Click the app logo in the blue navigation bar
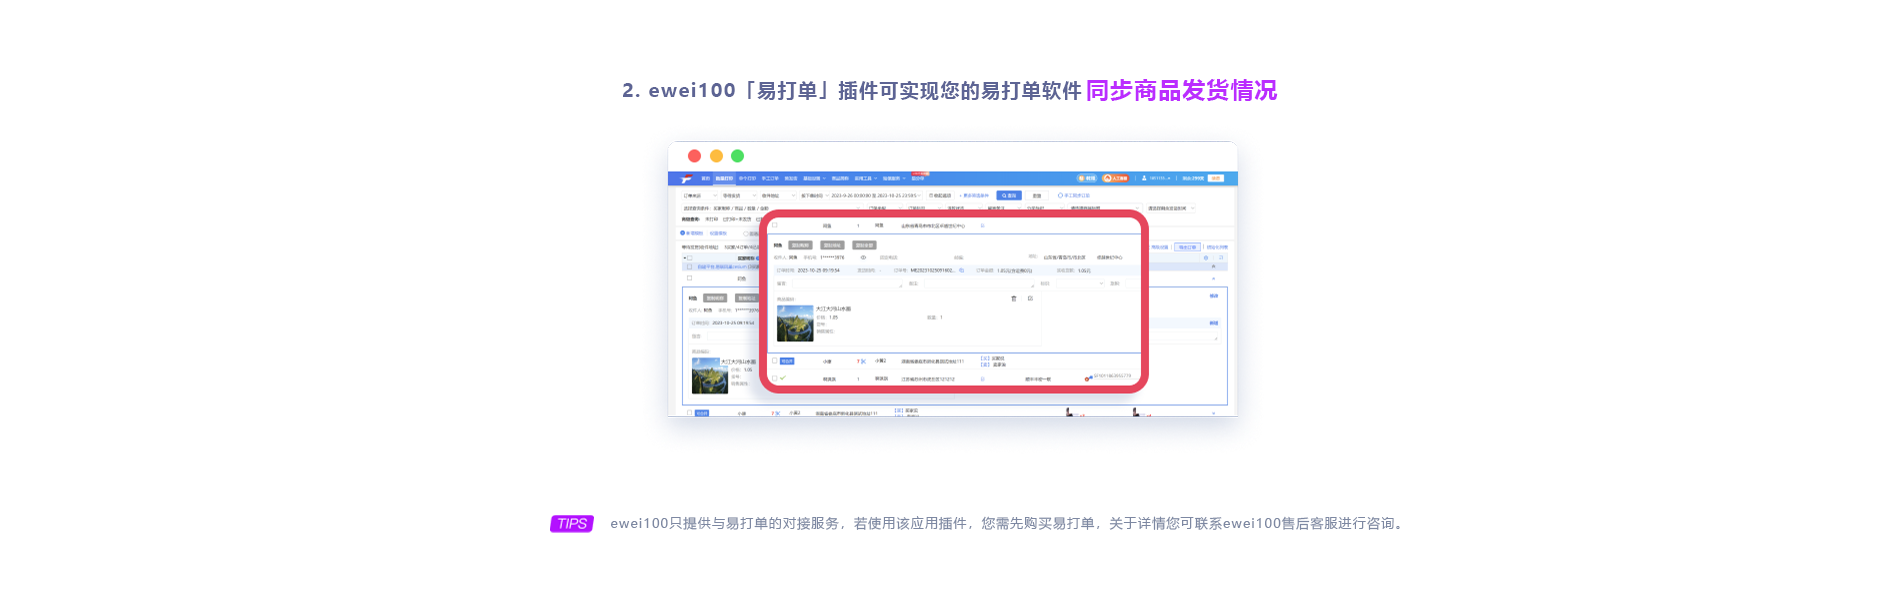This screenshot has height=600, width=1903. coord(686,179)
